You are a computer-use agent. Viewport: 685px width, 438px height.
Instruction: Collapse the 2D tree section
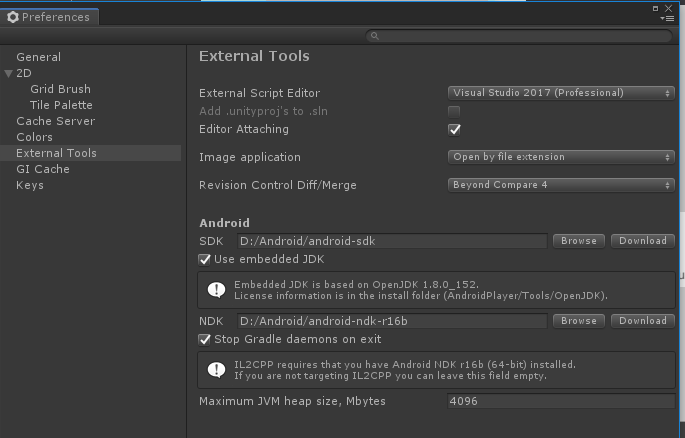click(9, 73)
